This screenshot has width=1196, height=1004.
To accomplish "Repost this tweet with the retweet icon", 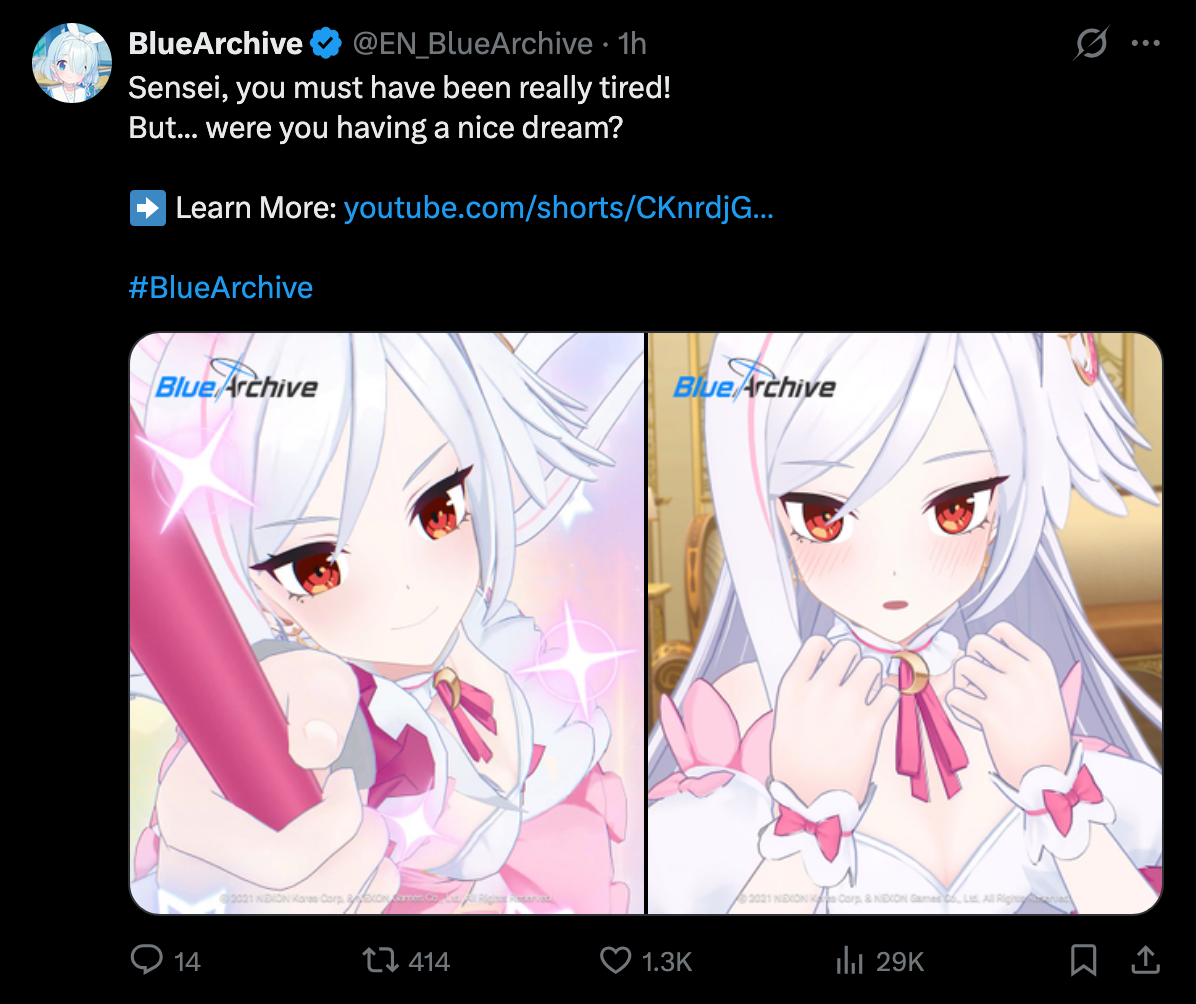I will [380, 960].
